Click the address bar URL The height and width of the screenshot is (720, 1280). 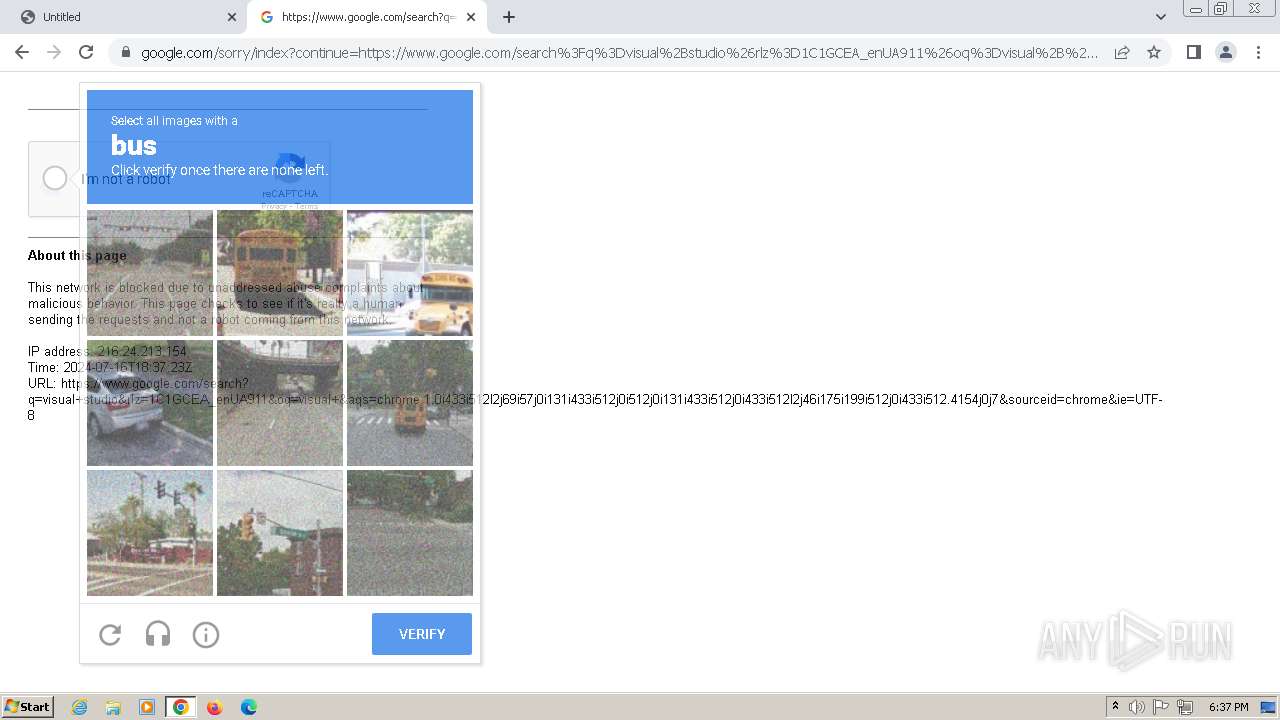620,53
